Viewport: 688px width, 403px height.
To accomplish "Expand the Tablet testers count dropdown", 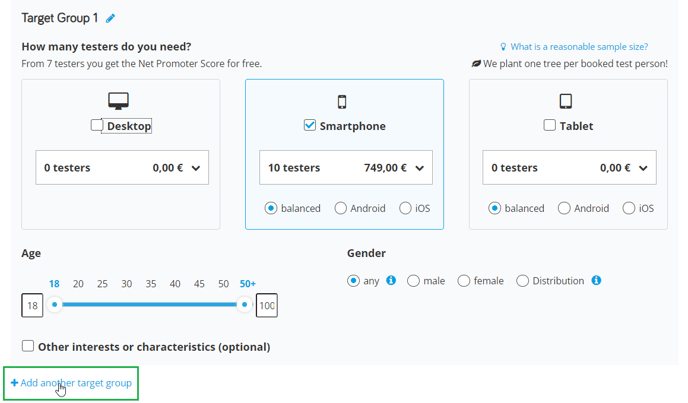I will (570, 168).
